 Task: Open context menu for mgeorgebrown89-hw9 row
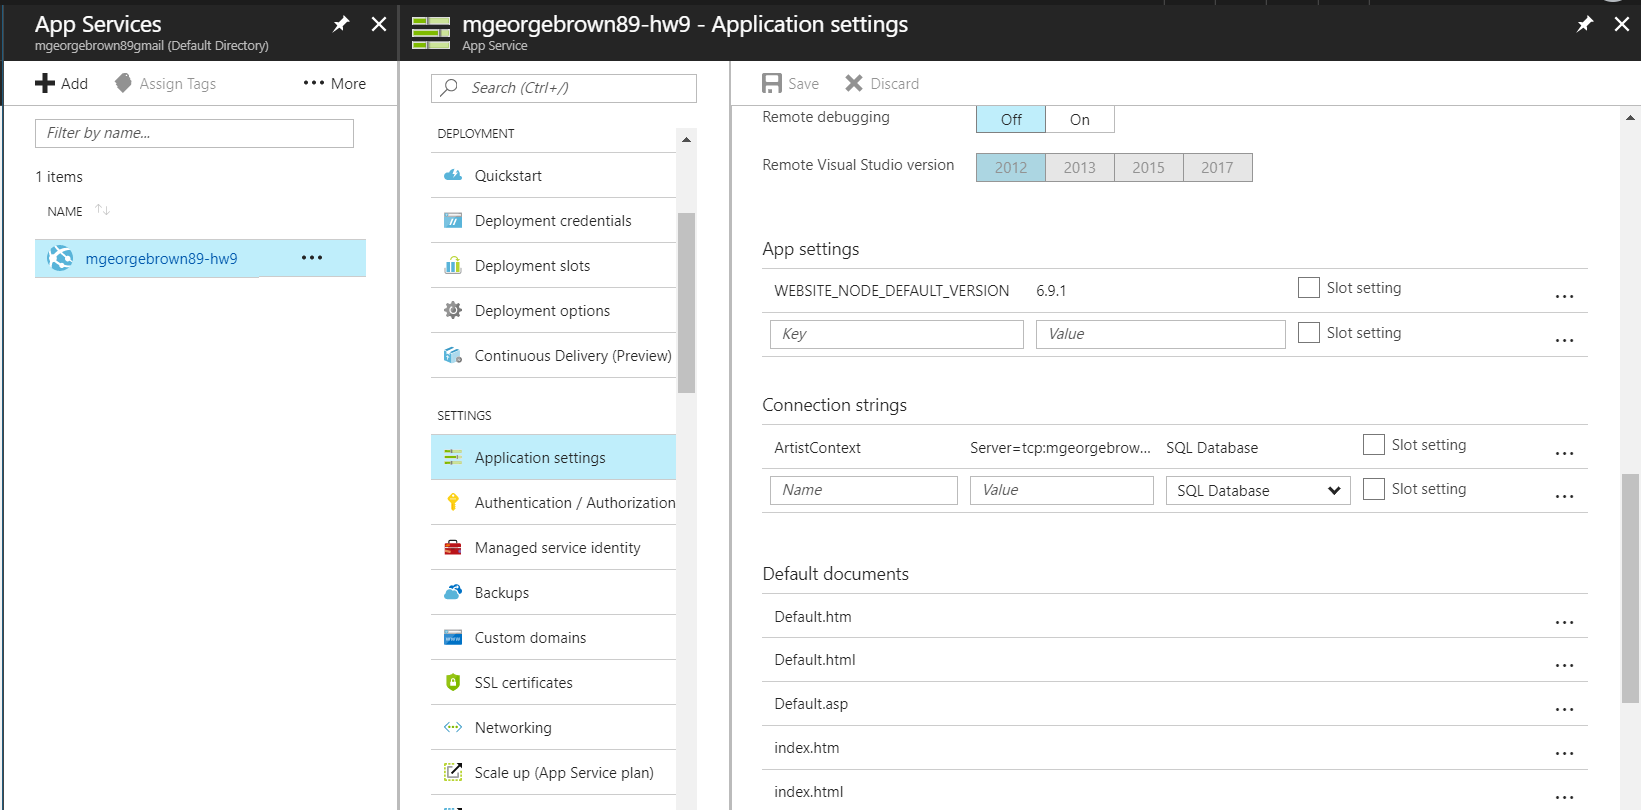(x=312, y=258)
